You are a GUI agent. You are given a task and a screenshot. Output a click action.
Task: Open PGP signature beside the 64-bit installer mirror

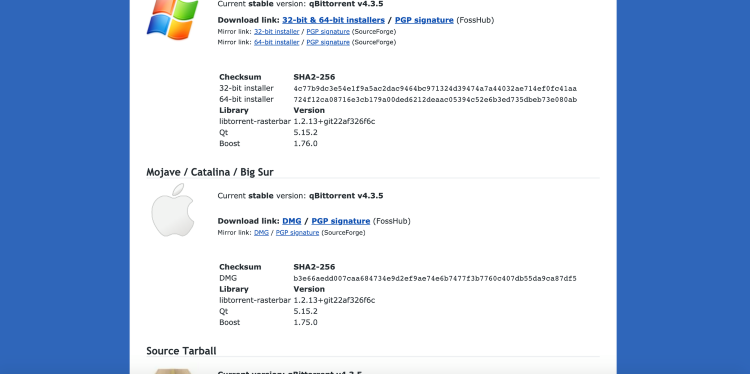click(328, 42)
